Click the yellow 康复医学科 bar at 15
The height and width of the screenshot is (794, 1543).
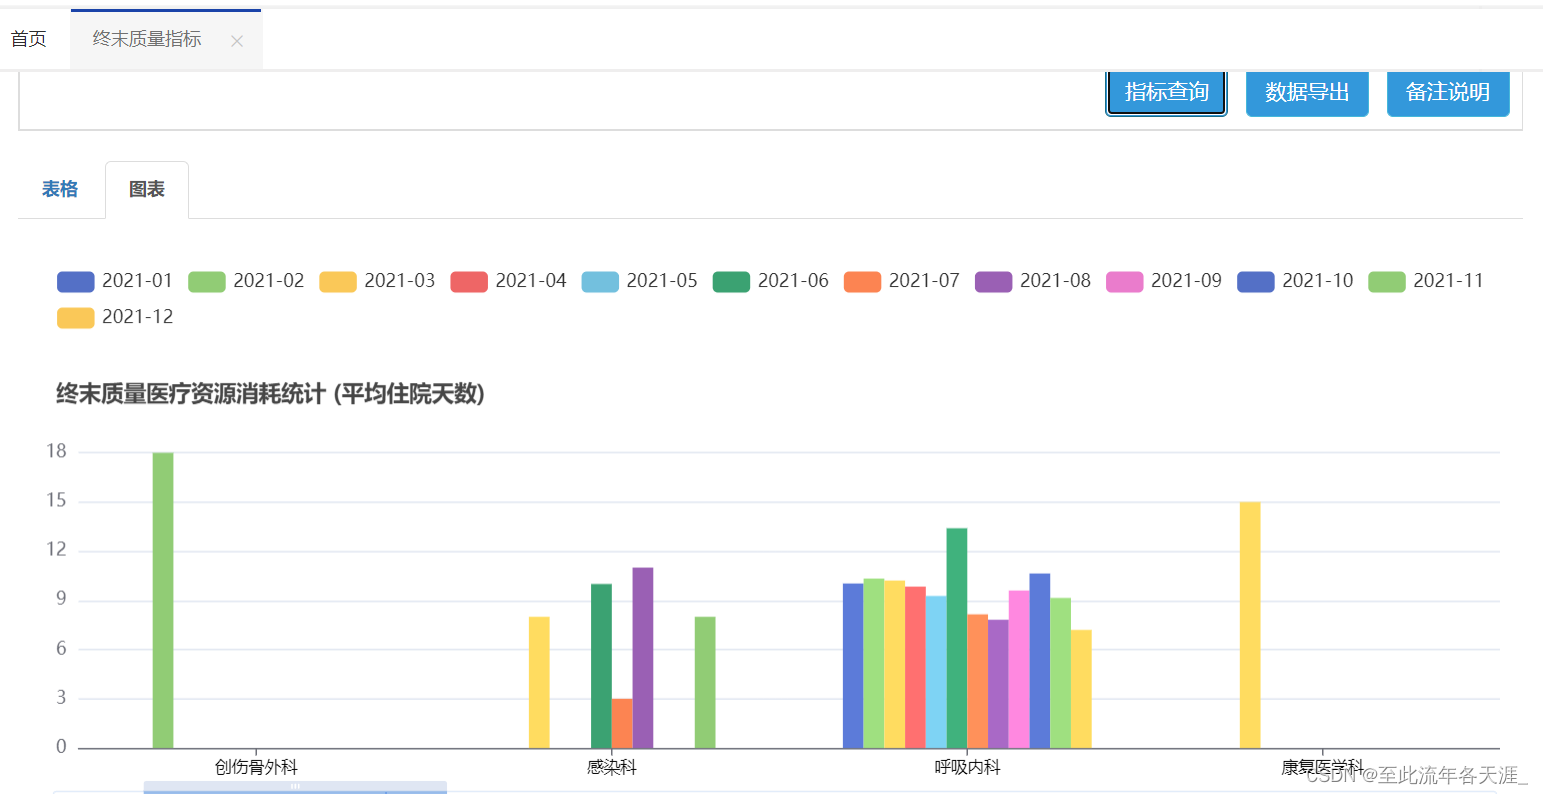(x=1250, y=625)
